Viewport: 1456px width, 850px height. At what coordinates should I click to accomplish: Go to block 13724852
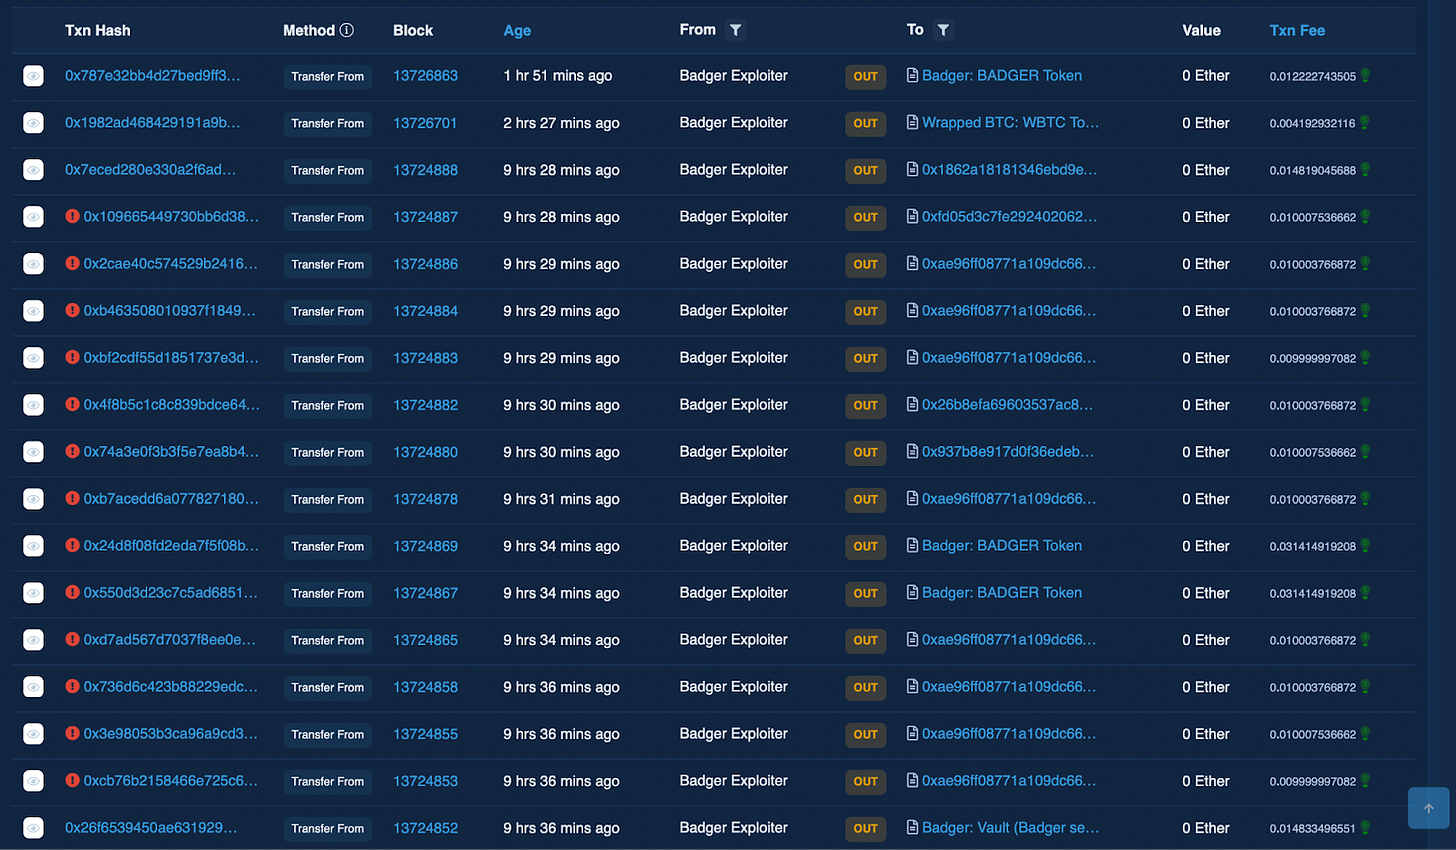pyautogui.click(x=425, y=828)
